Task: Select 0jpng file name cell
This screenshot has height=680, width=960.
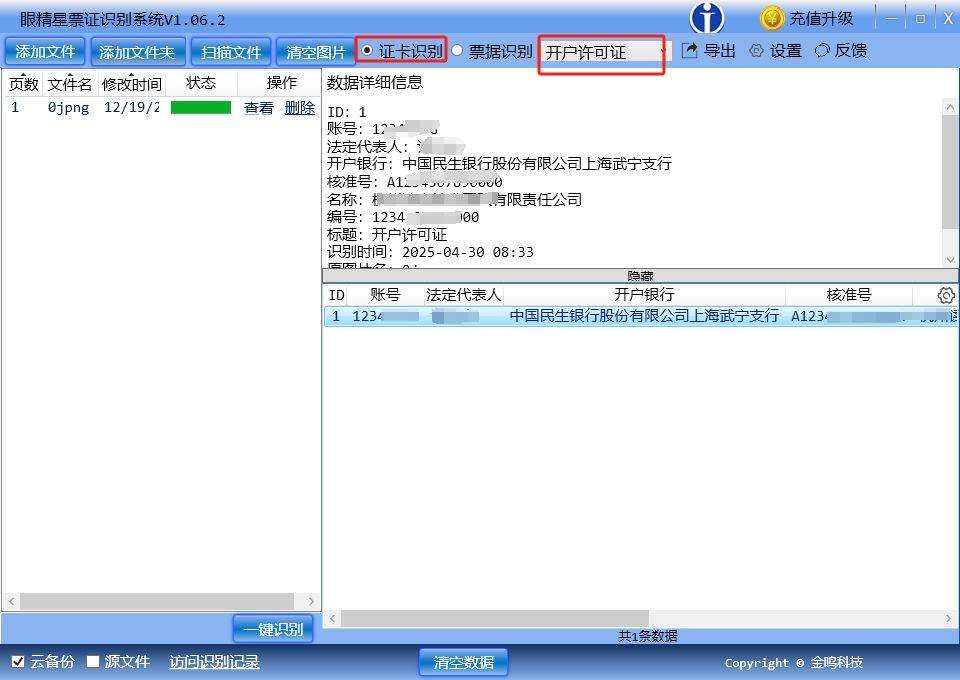Action: [x=69, y=108]
